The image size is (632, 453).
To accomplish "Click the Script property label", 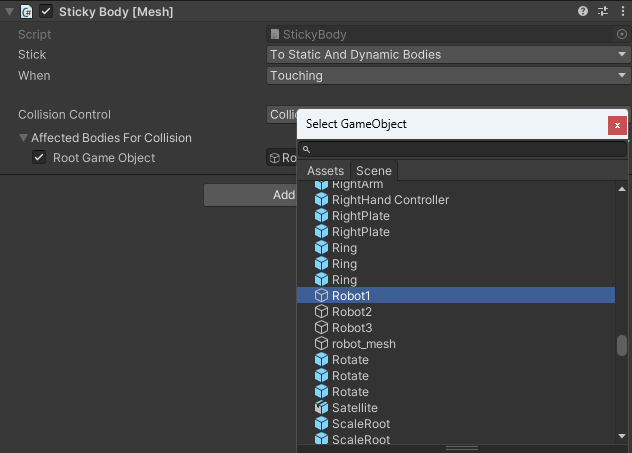I will pyautogui.click(x=34, y=34).
